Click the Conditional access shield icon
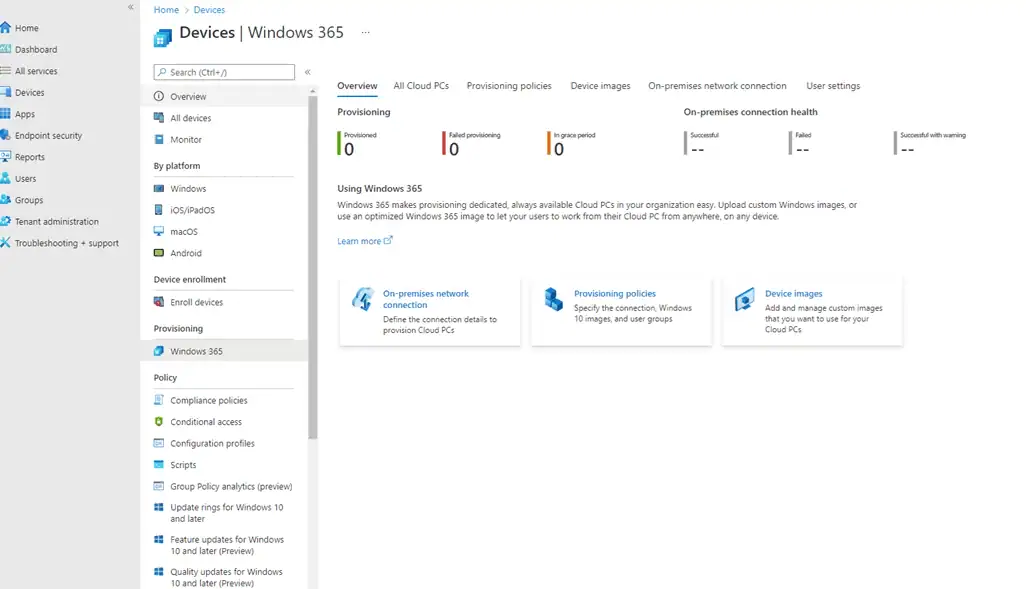 coord(158,421)
